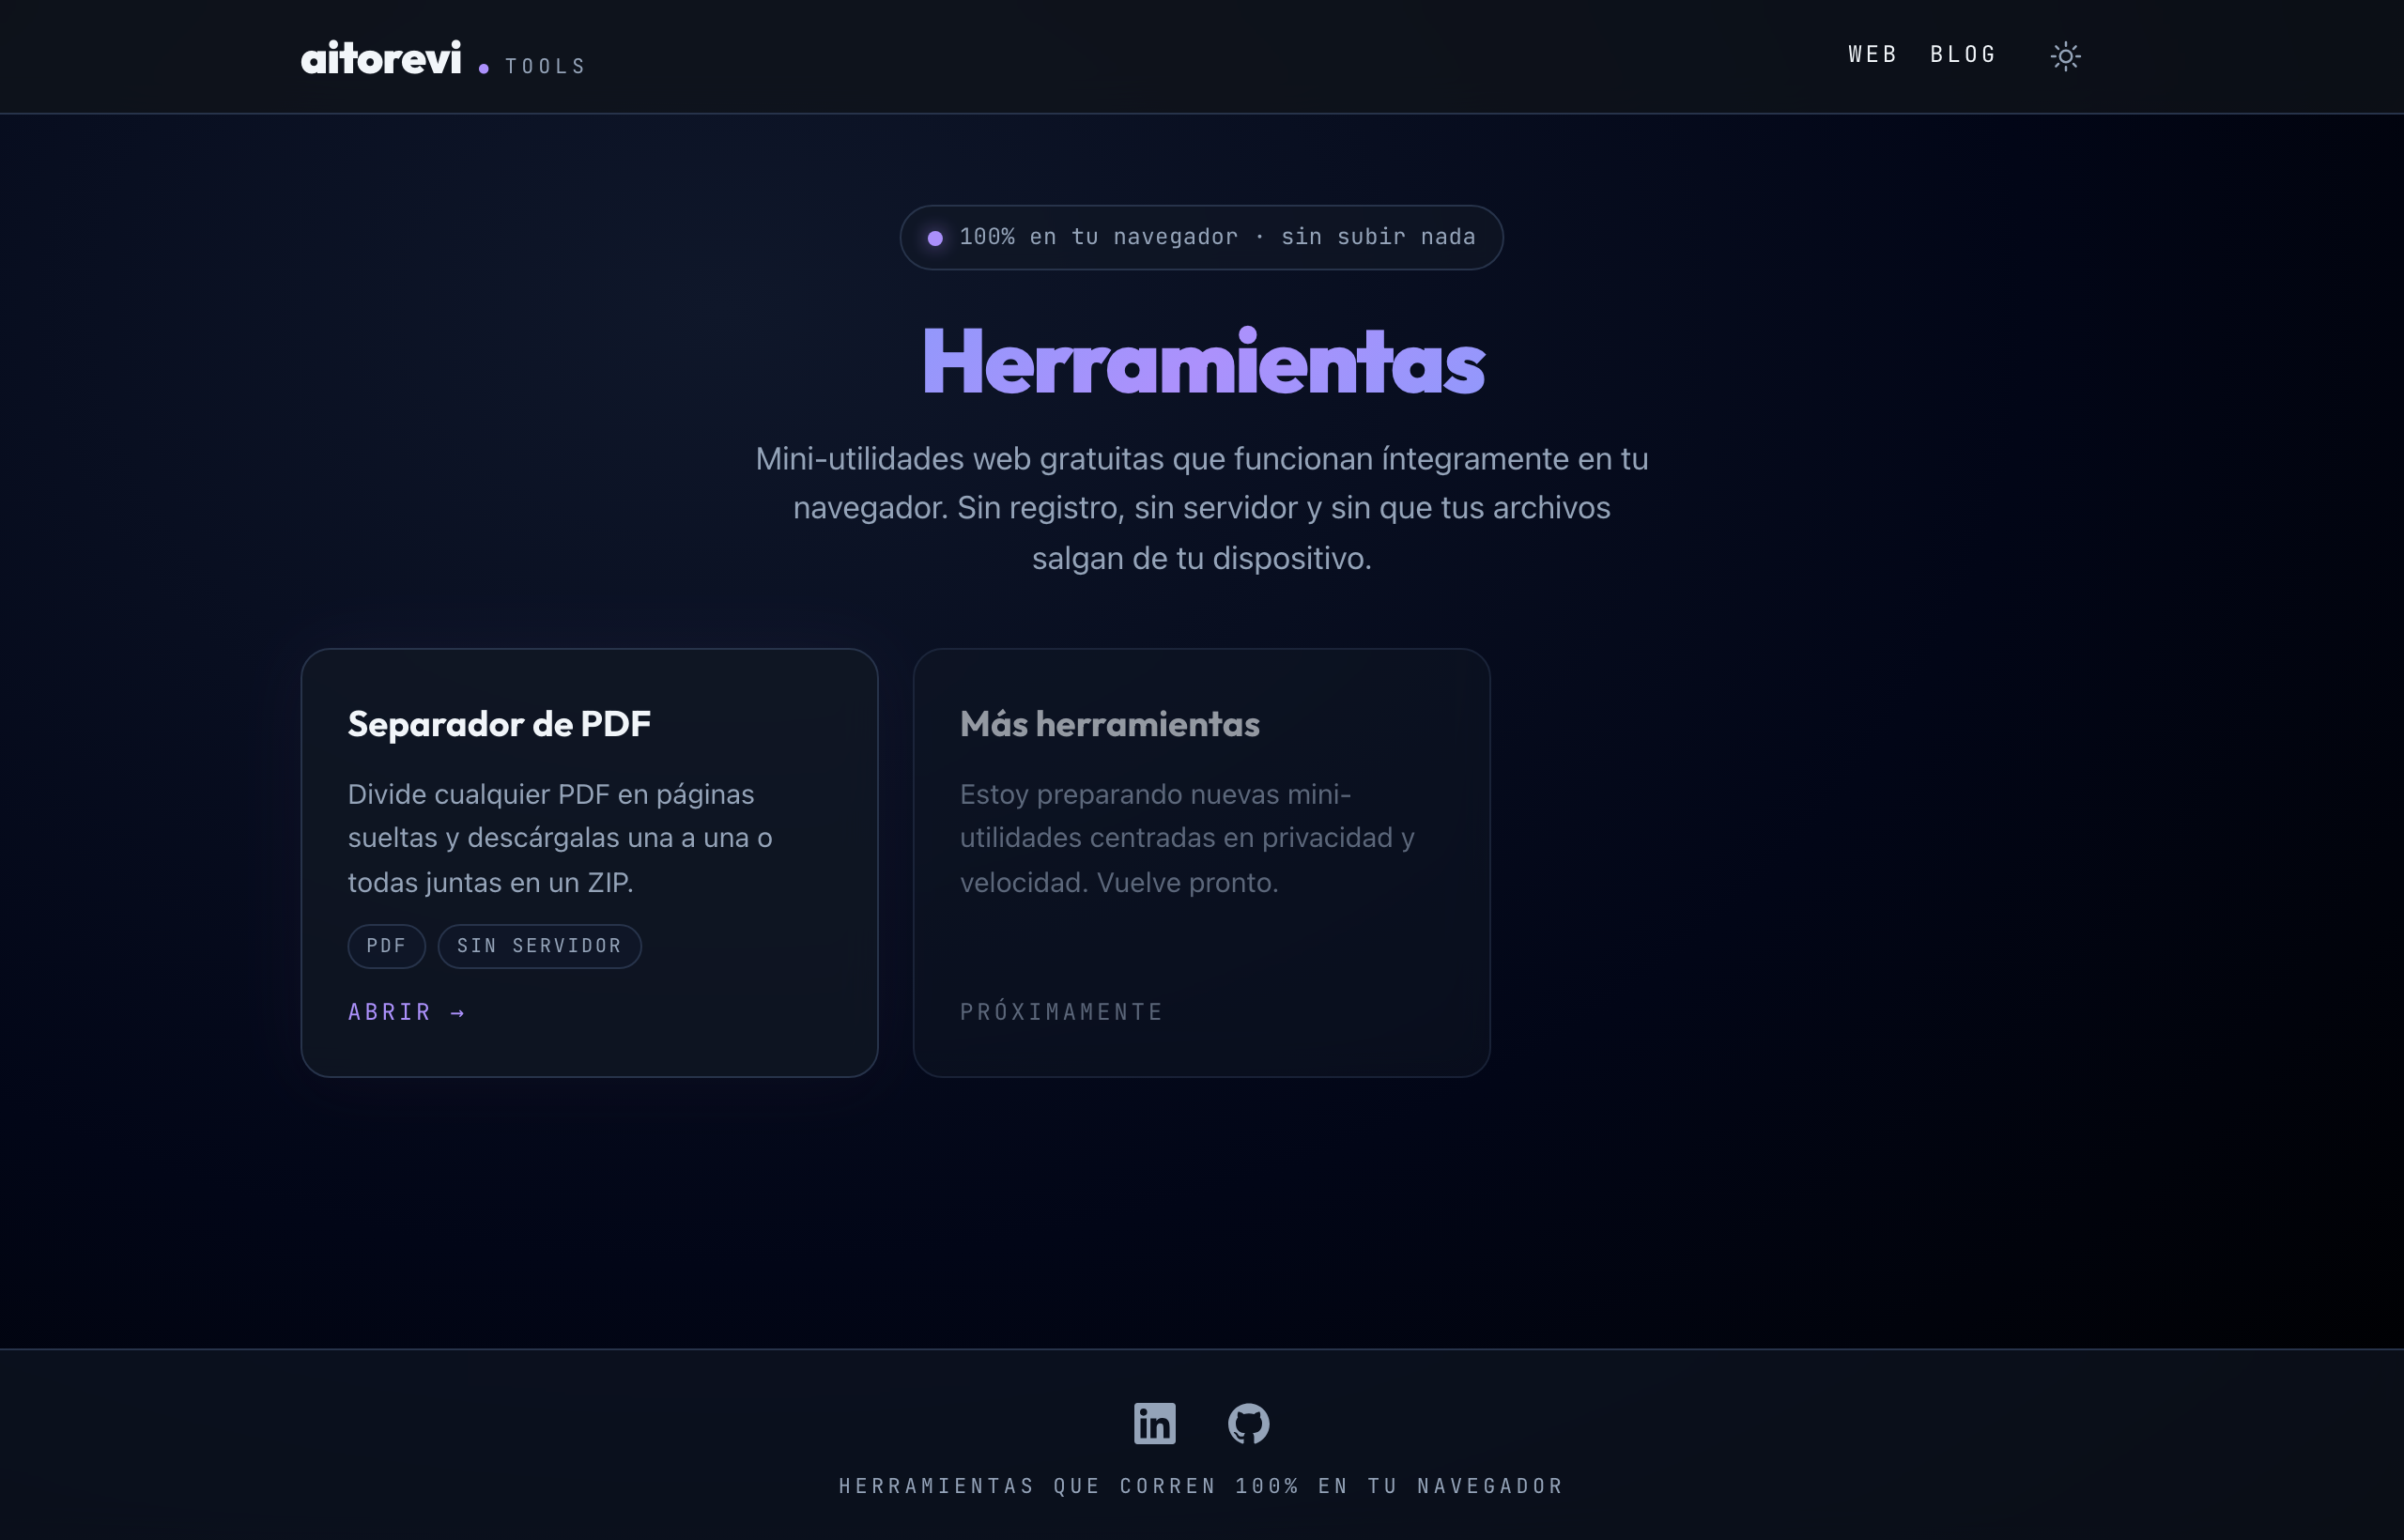Image resolution: width=2404 pixels, height=1540 pixels.
Task: Open the BLOG navigation link
Action: pos(1963,55)
